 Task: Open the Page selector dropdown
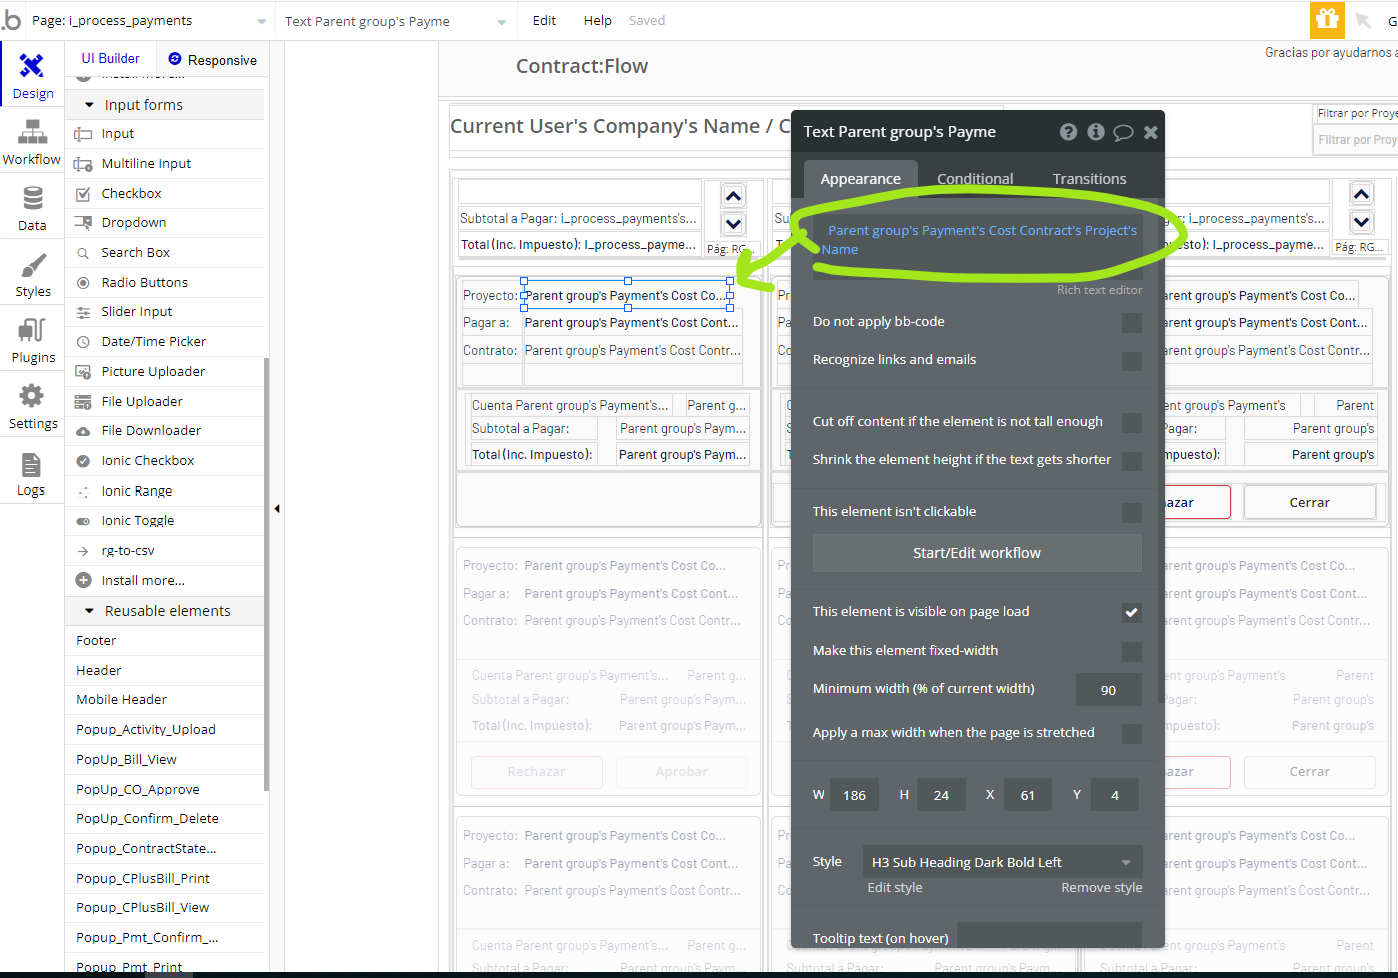(x=148, y=21)
